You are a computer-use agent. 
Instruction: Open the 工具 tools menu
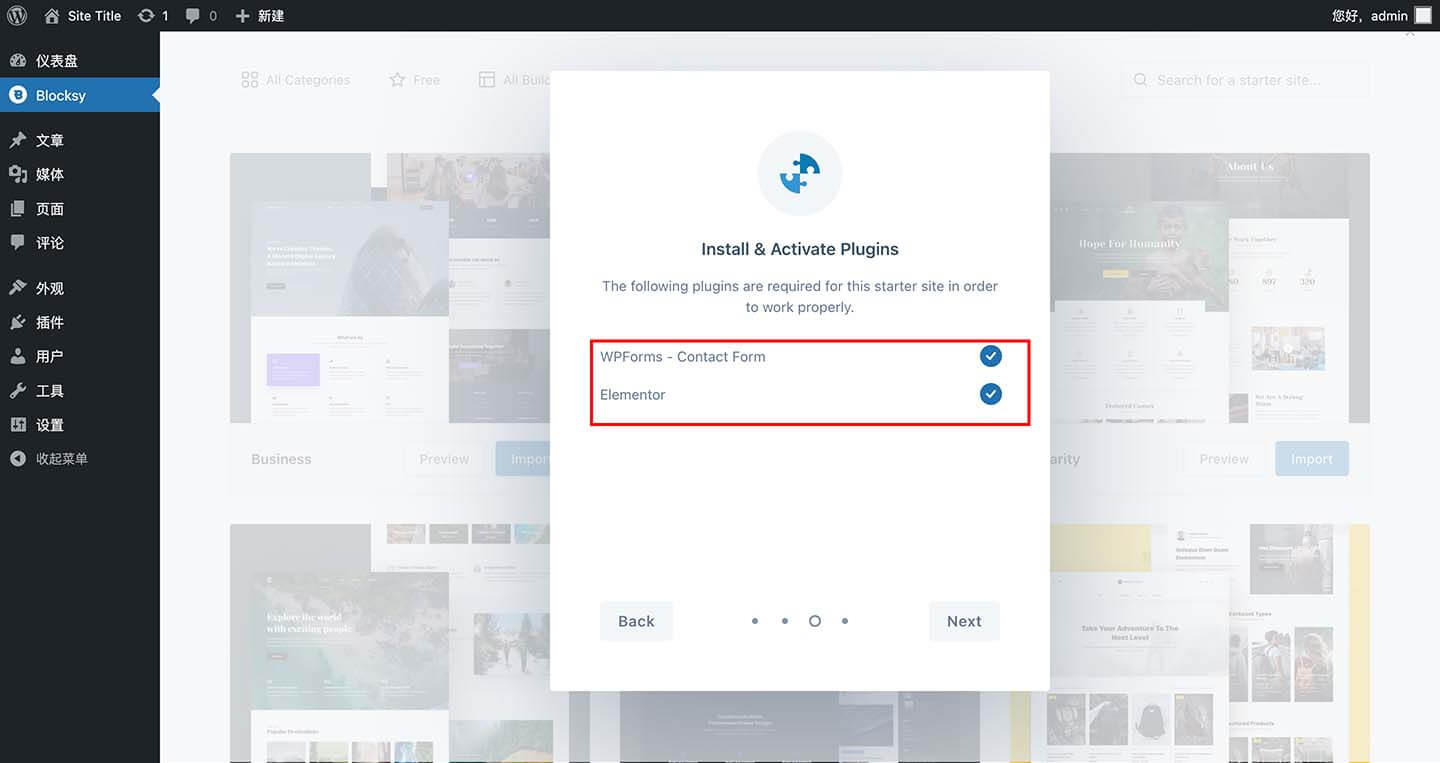[x=80, y=391]
